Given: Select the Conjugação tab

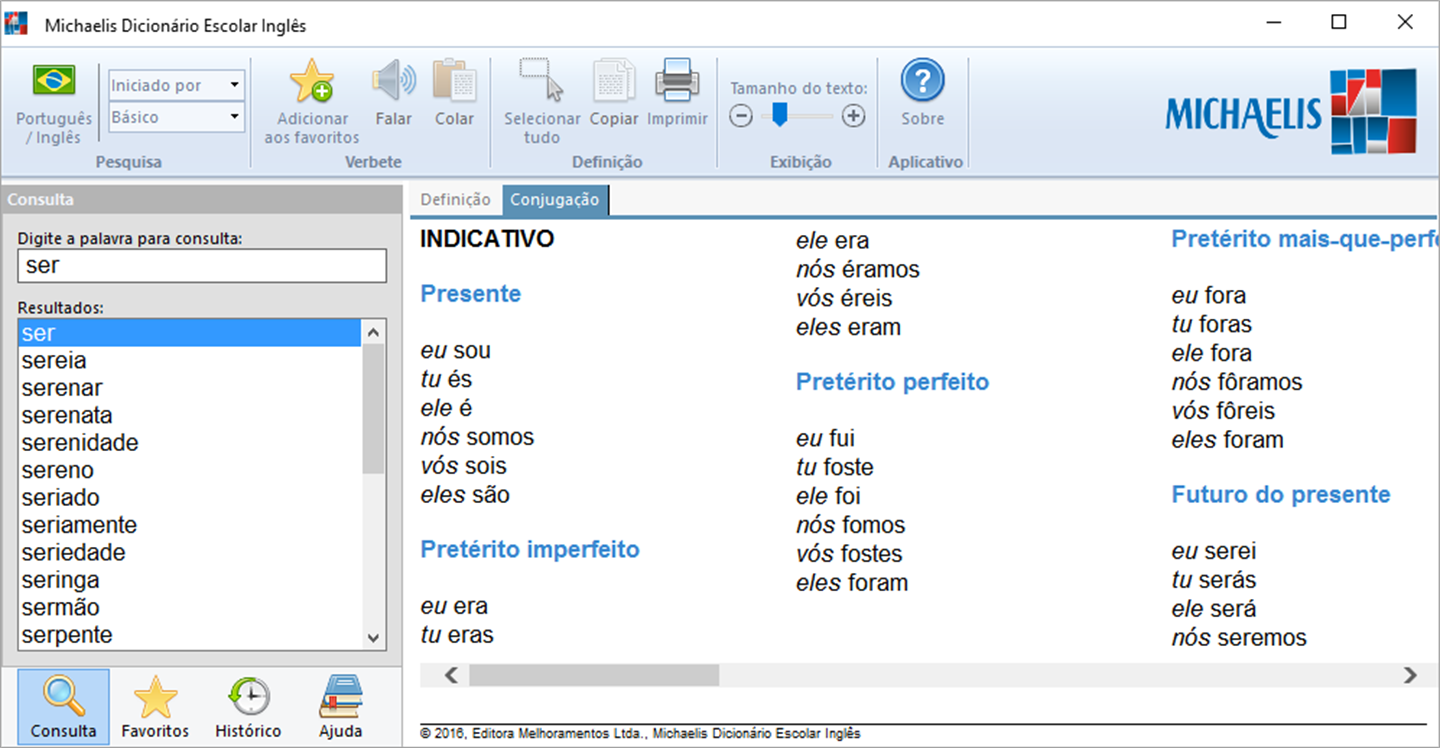Looking at the screenshot, I should click(x=555, y=200).
